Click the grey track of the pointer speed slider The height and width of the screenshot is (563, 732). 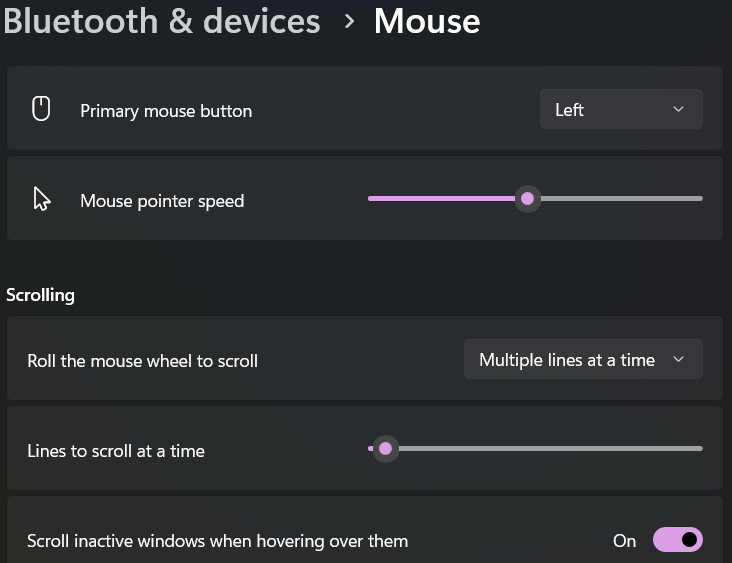click(620, 199)
